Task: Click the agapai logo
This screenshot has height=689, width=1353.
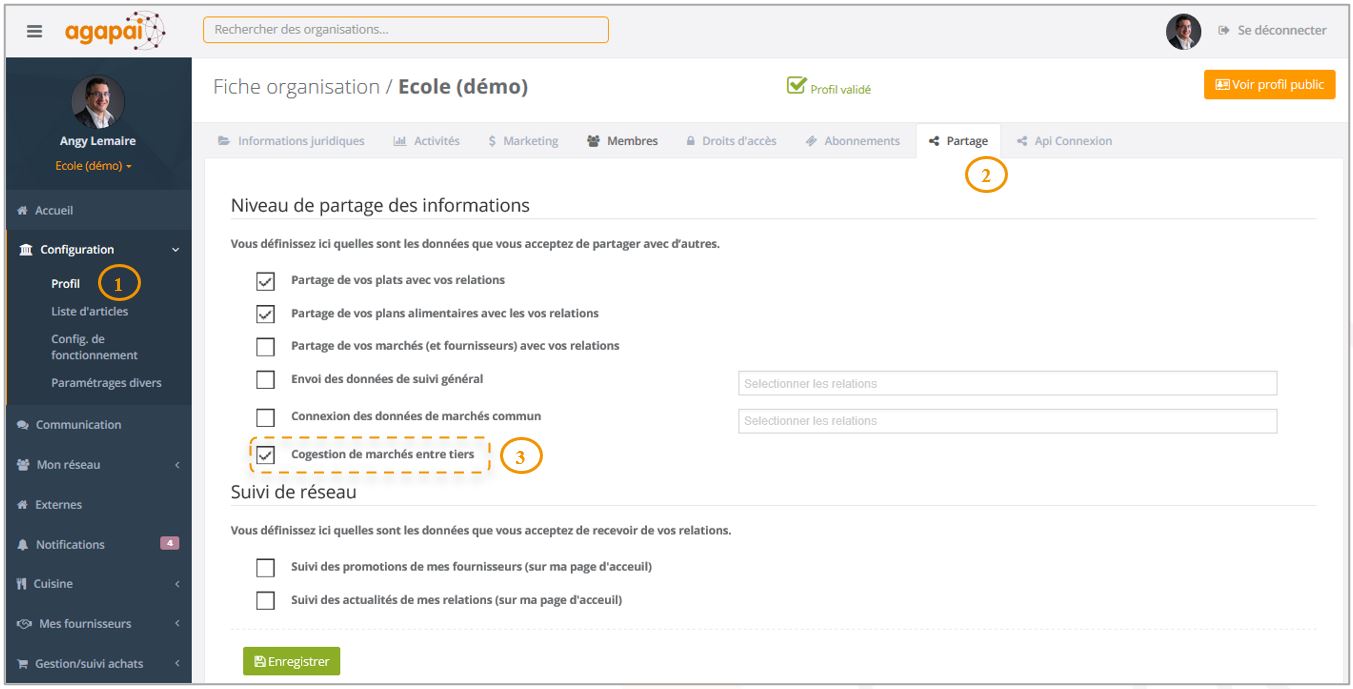Action: point(115,30)
